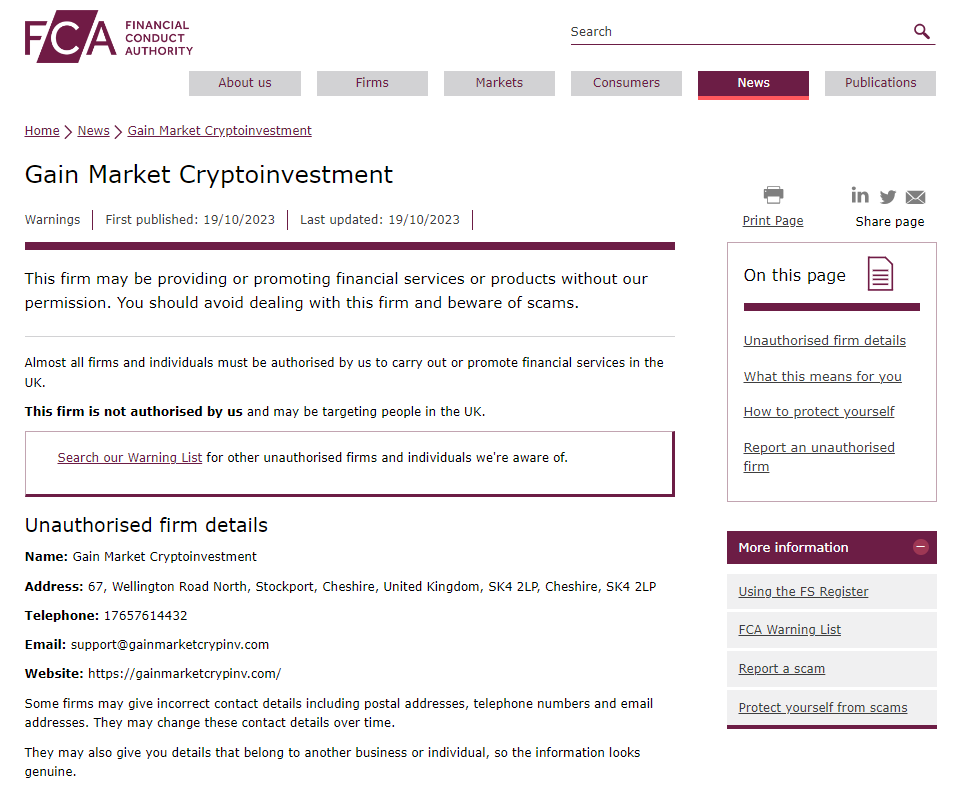Viewport: 957px width, 788px height.
Task: Click the search magnifier icon
Action: pos(922,32)
